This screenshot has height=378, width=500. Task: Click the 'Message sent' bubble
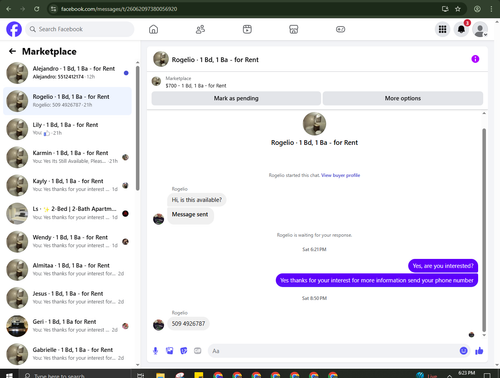click(x=190, y=215)
